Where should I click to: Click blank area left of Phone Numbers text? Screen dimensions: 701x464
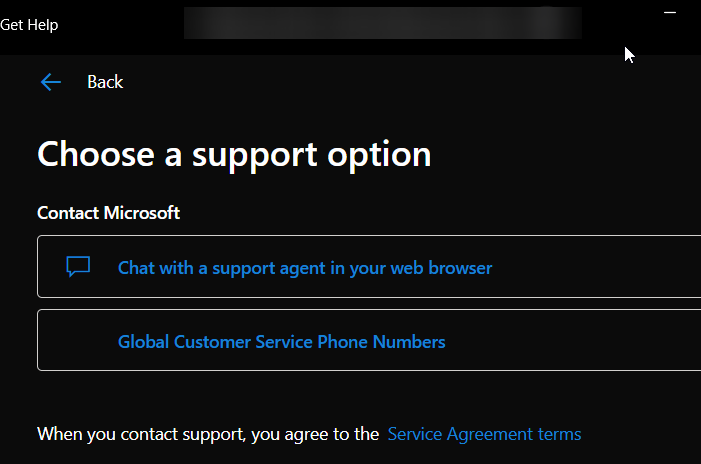point(77,342)
